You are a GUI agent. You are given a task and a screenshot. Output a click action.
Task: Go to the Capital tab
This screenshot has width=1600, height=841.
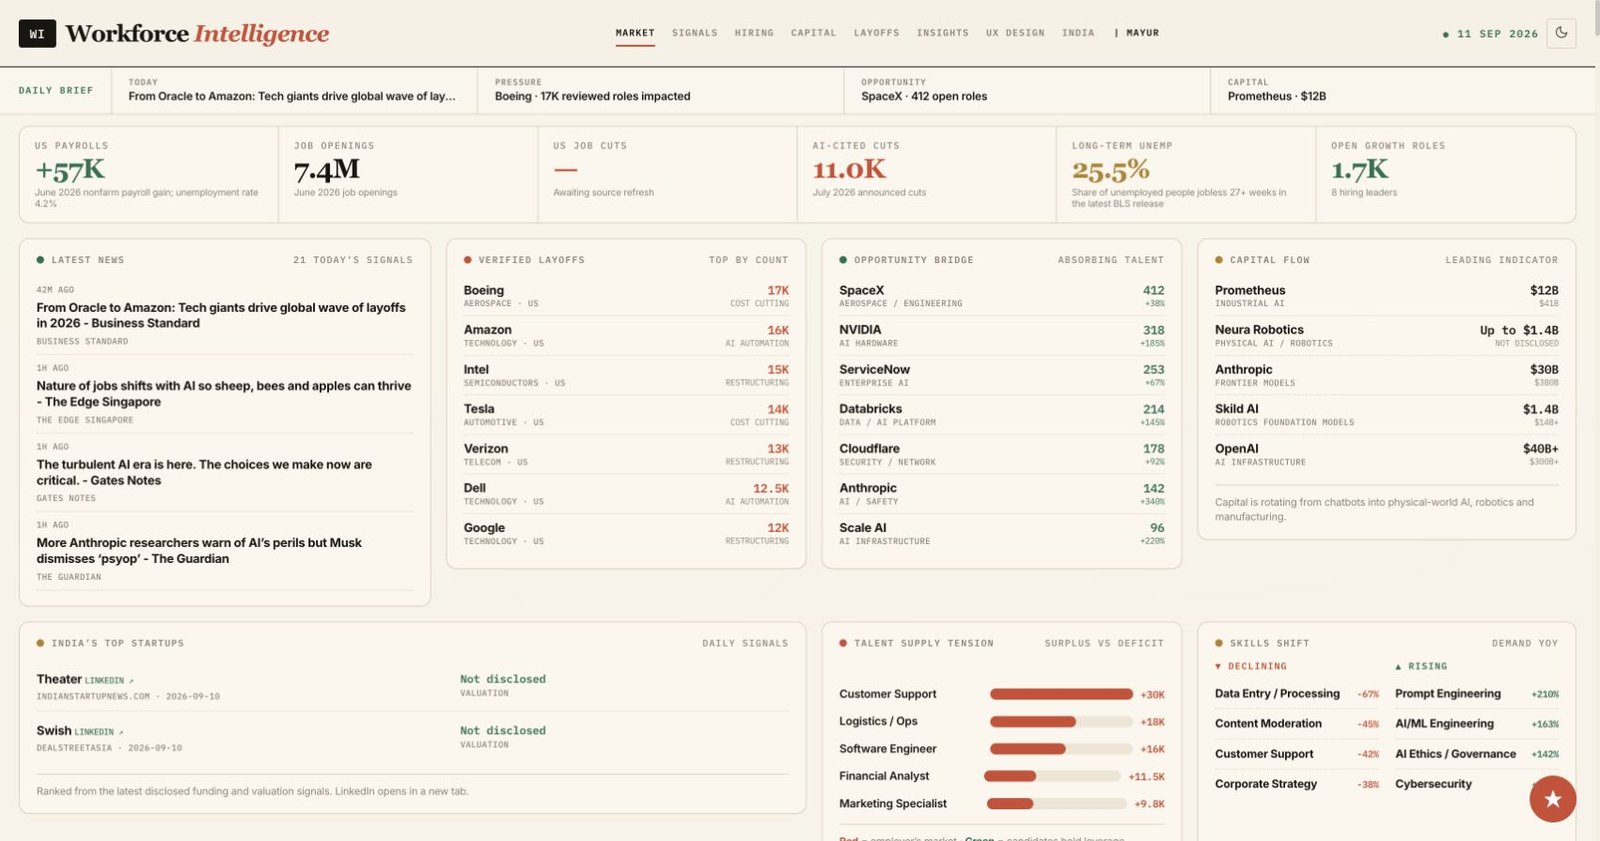pos(813,33)
